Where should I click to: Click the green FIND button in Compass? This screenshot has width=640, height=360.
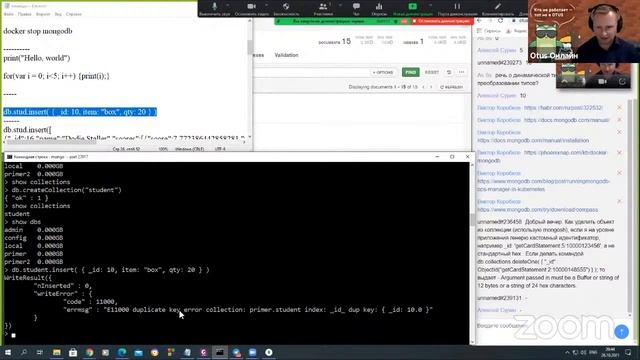[410, 72]
